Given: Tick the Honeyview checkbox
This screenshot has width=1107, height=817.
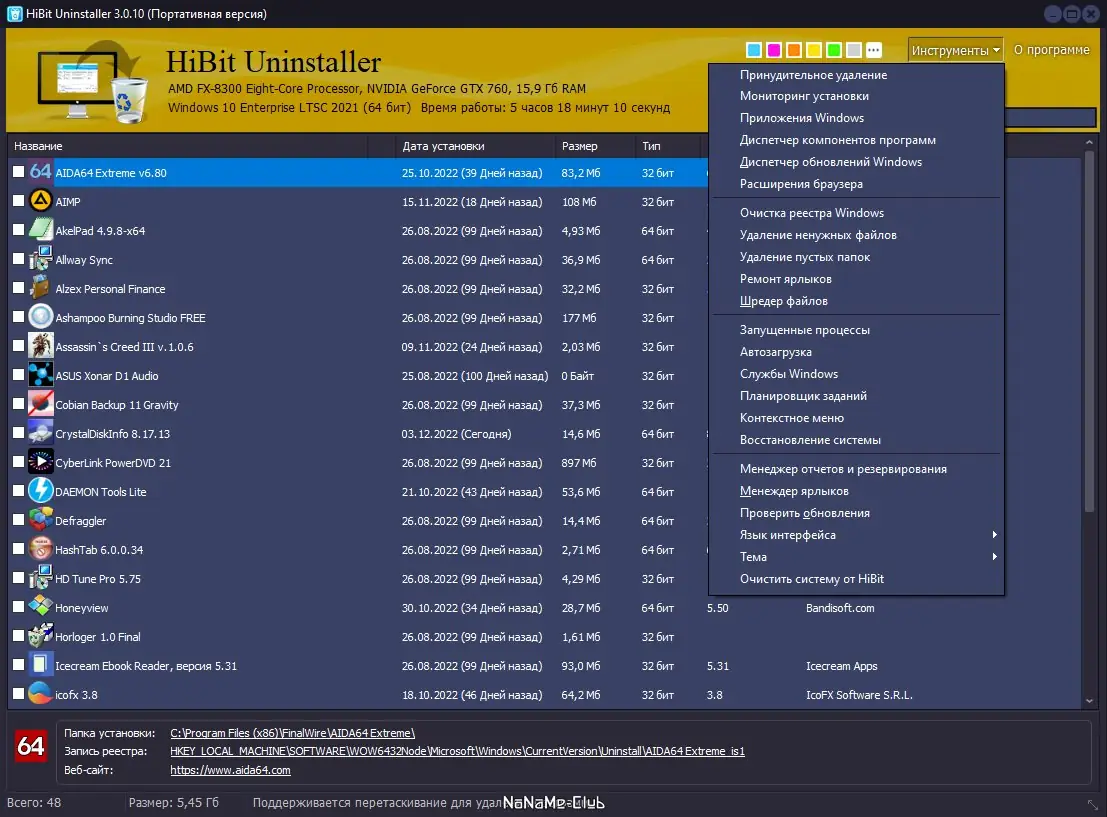Looking at the screenshot, I should click(x=18, y=606).
